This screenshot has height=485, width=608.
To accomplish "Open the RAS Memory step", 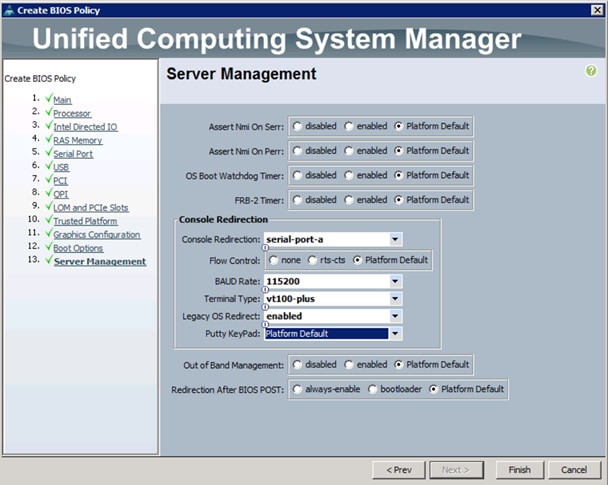I will point(78,140).
